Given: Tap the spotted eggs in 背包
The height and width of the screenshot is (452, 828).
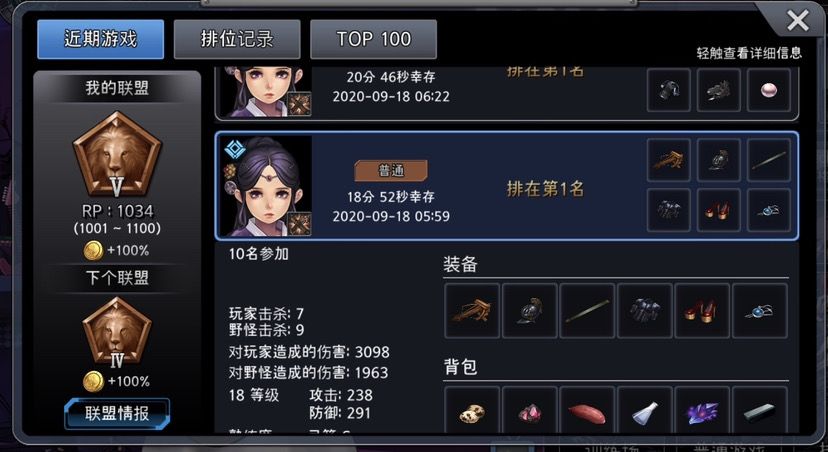Looking at the screenshot, I should coord(472,411).
